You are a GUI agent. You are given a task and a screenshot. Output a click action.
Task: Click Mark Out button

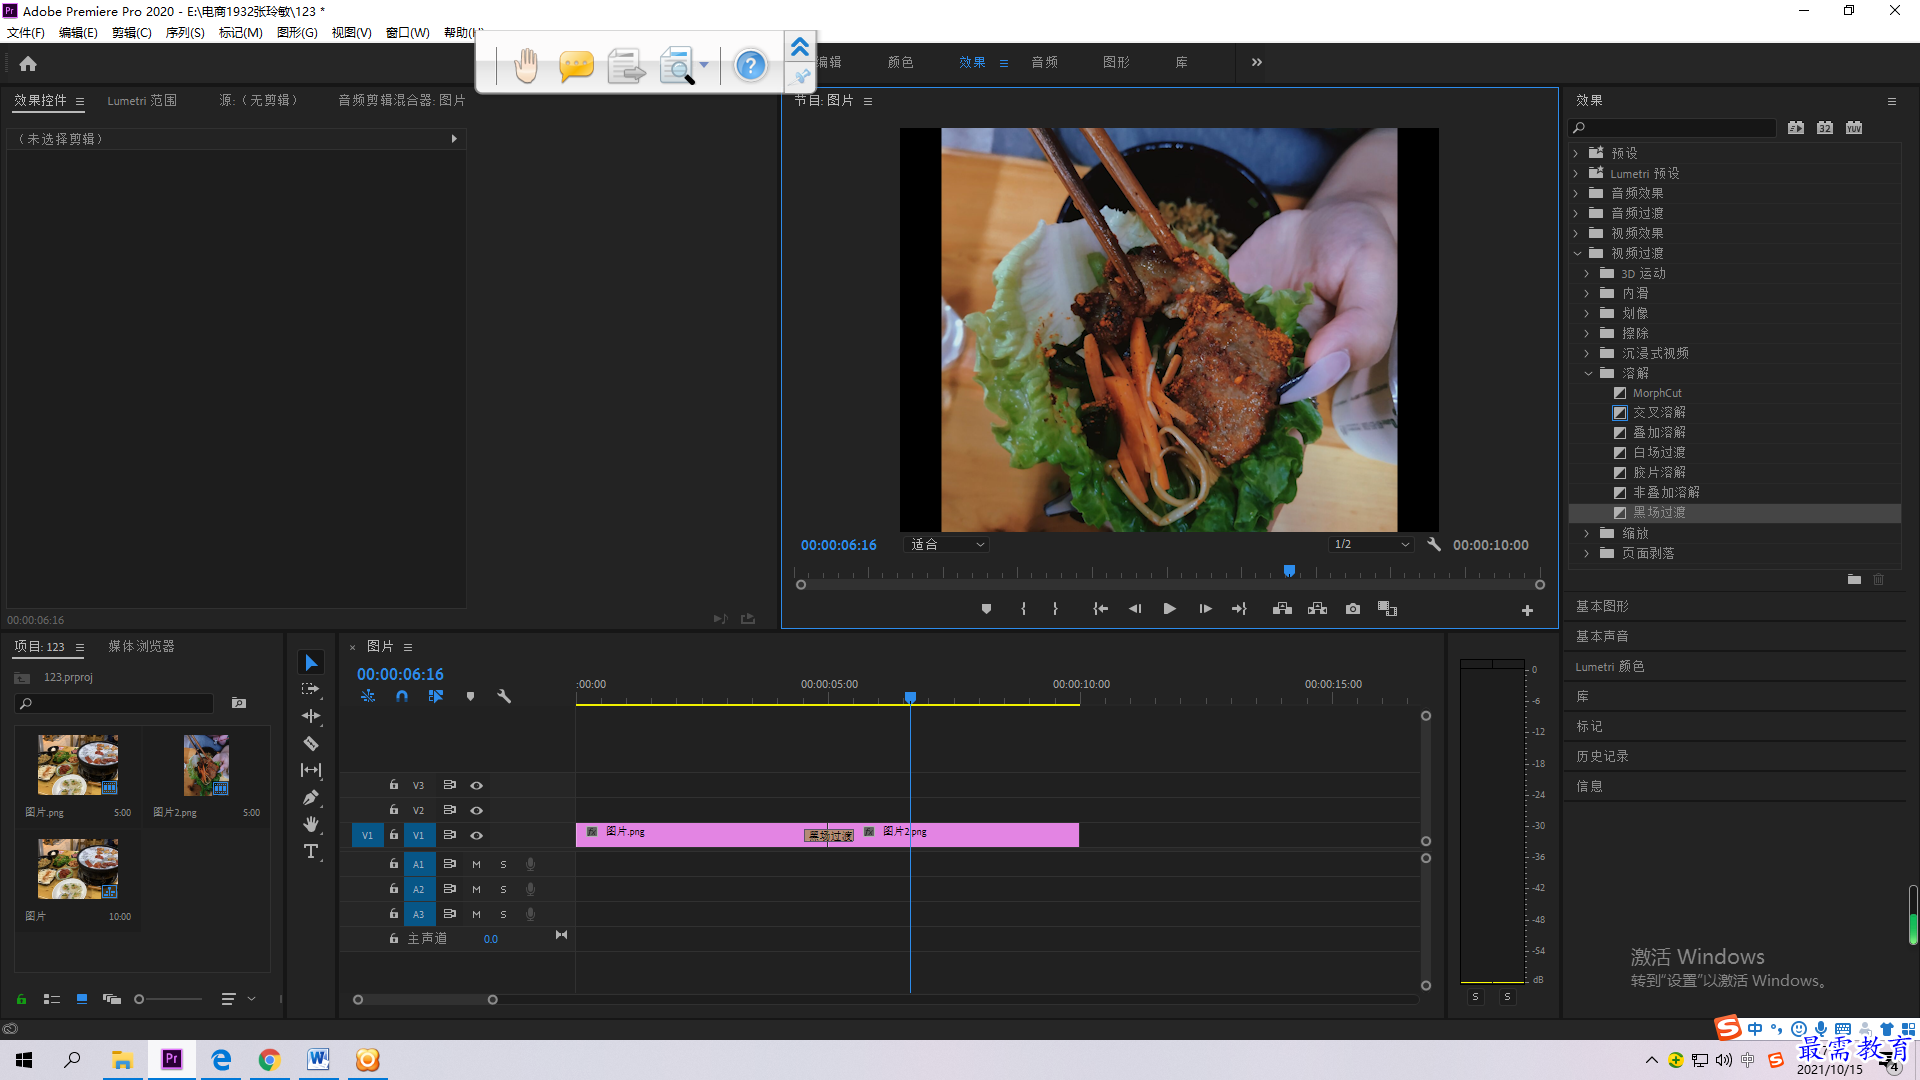click(x=1055, y=609)
